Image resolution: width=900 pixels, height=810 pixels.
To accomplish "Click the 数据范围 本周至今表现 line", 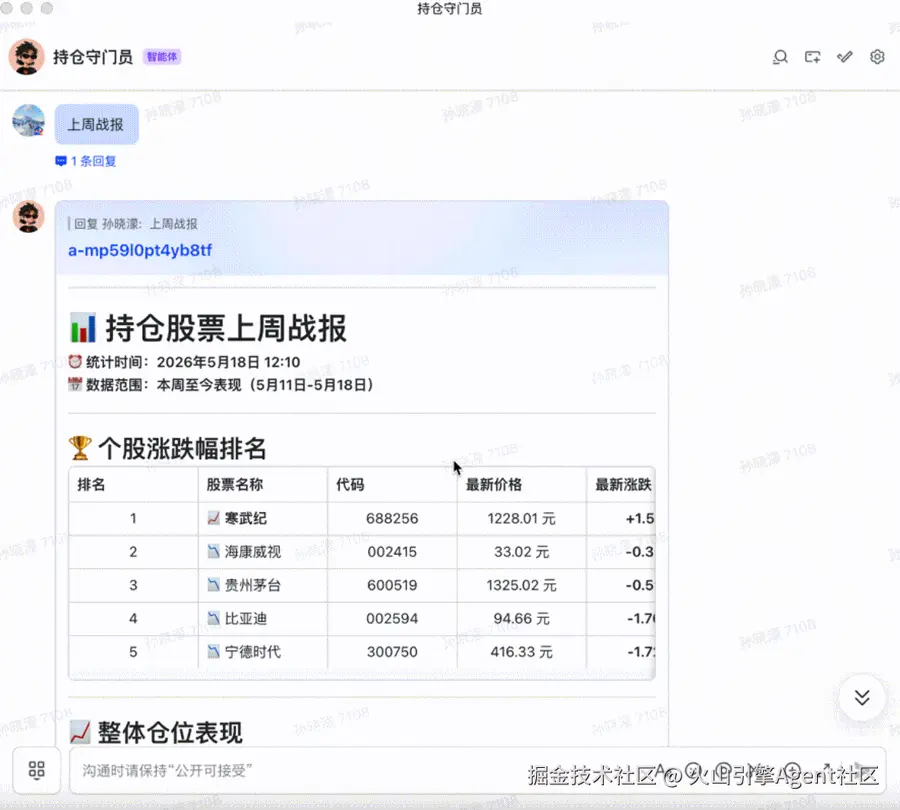I will click(221, 385).
